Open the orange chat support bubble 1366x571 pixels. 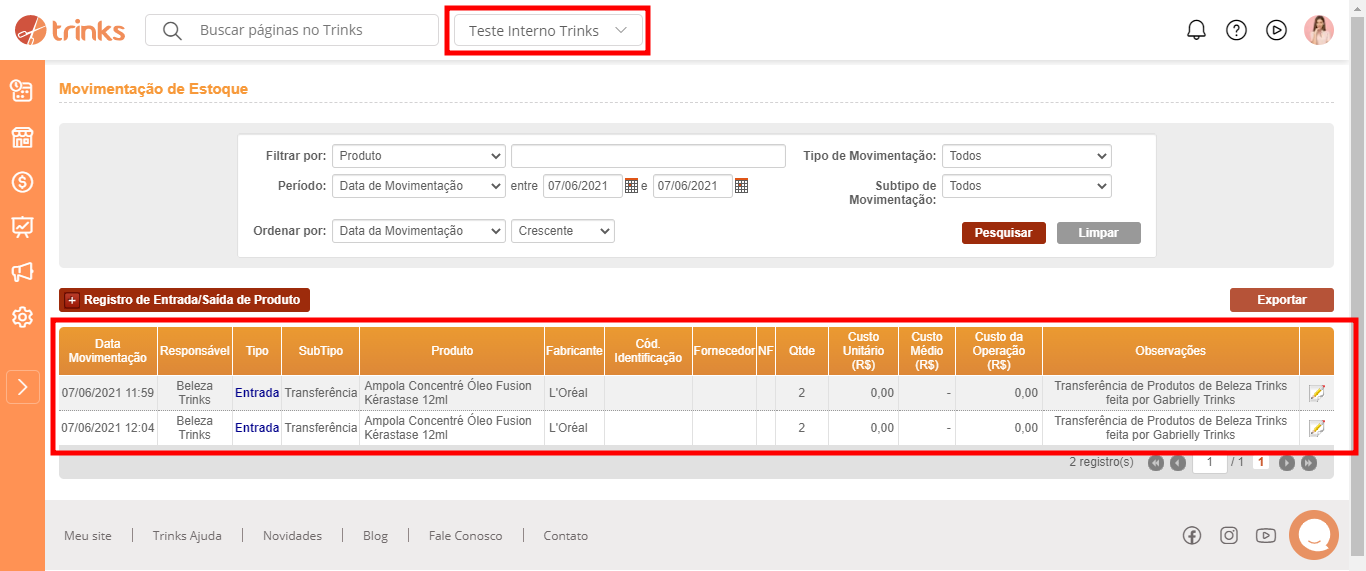pyautogui.click(x=1314, y=536)
